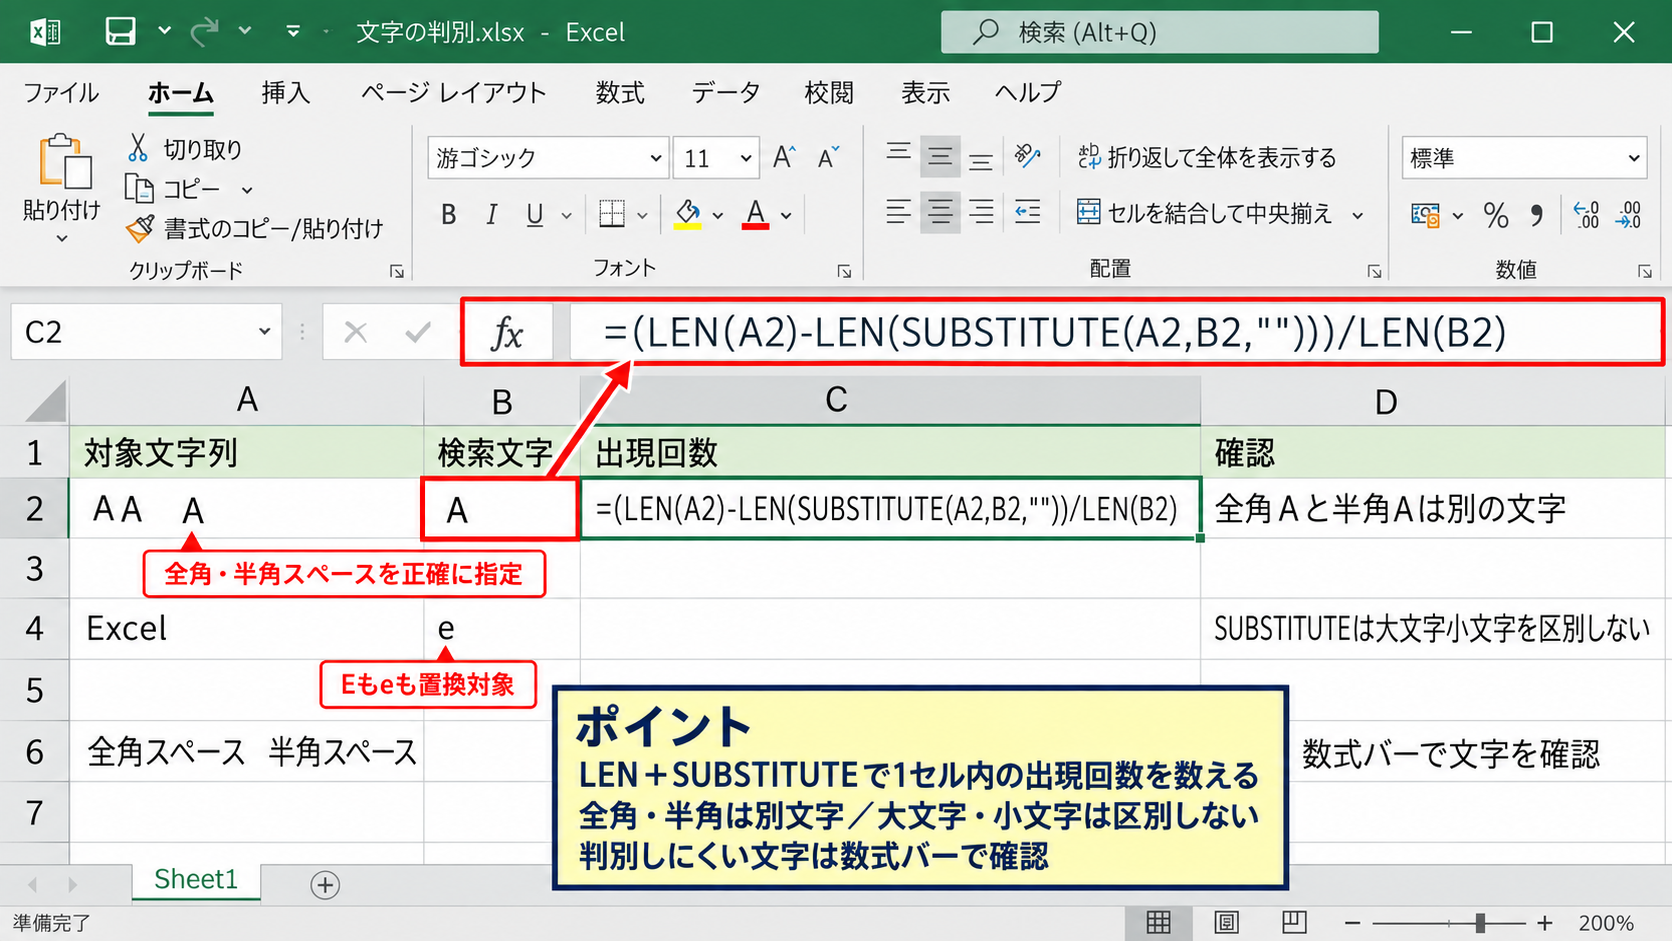Click the increase decimal places icon
This screenshot has height=941, width=1672.
coord(1586,214)
